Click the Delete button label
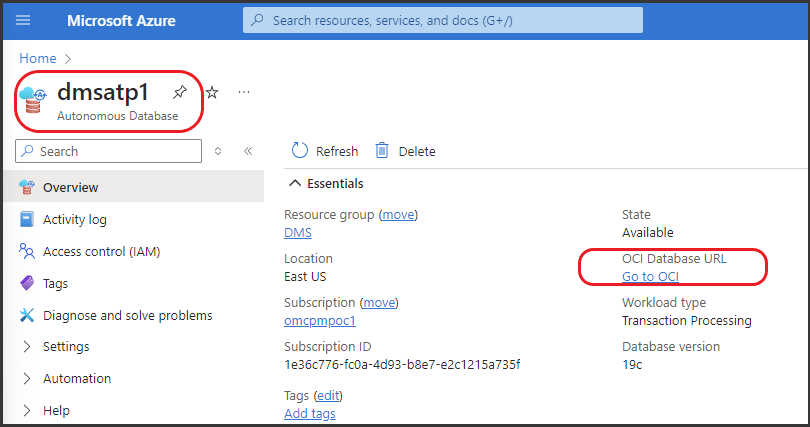This screenshot has height=427, width=810. tap(417, 151)
